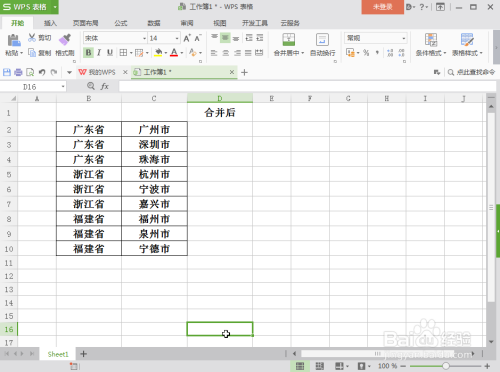Select the Format Painter brush
The width and height of the screenshot is (500, 372).
coord(65,40)
